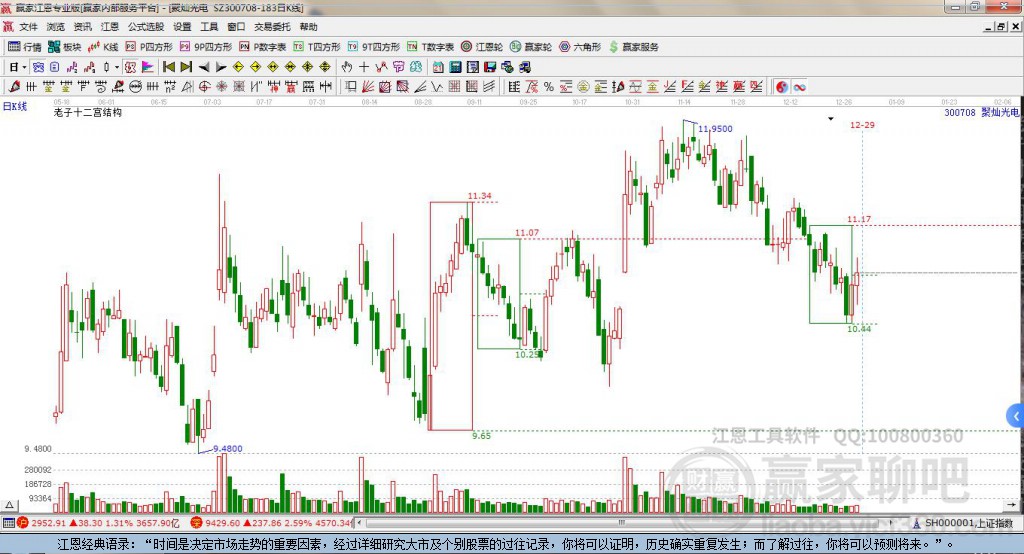This screenshot has height=554, width=1024.
Task: Click the small black dropdown arrow above chart
Action: (831, 119)
